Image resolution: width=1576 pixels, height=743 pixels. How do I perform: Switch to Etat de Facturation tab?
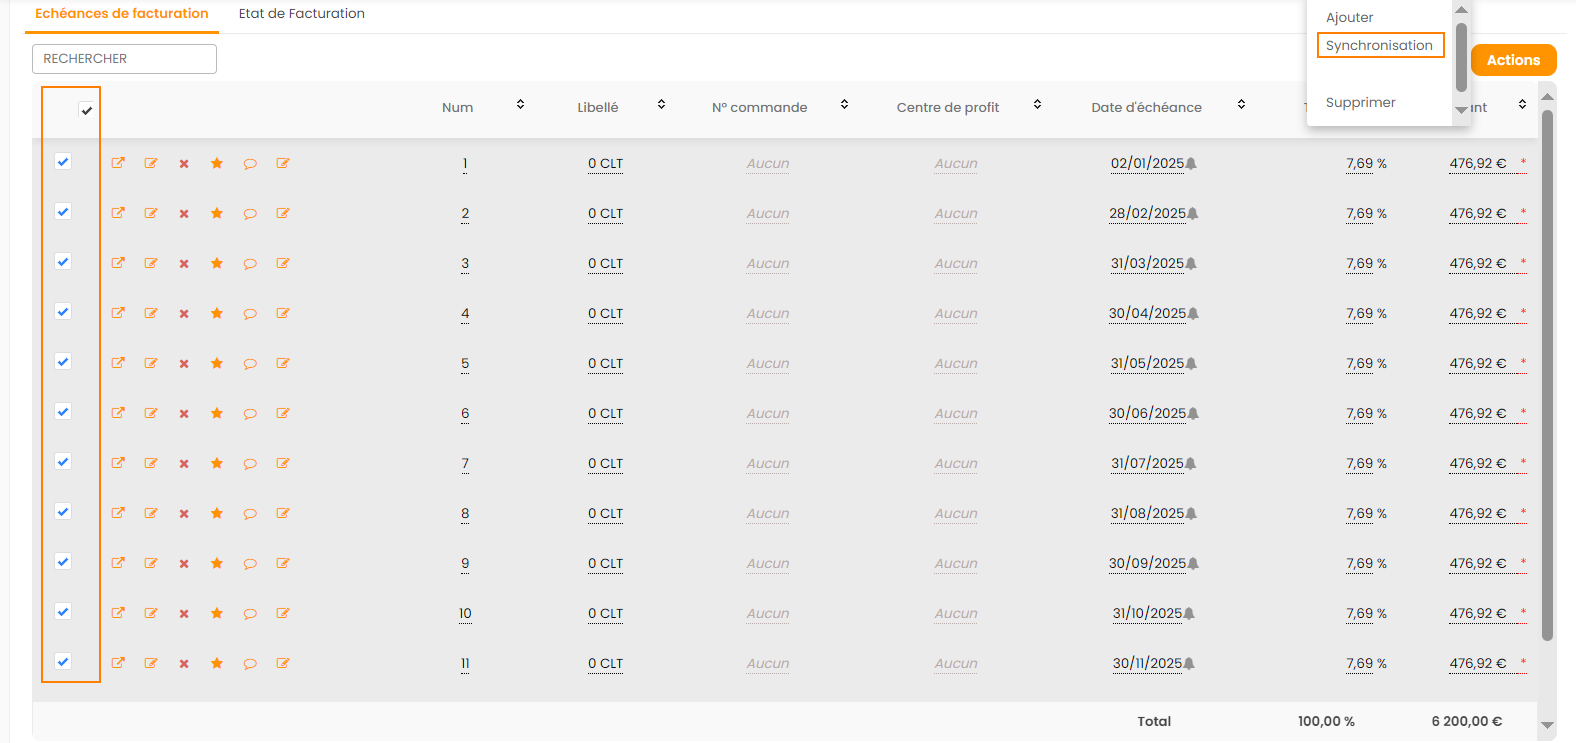click(x=301, y=14)
